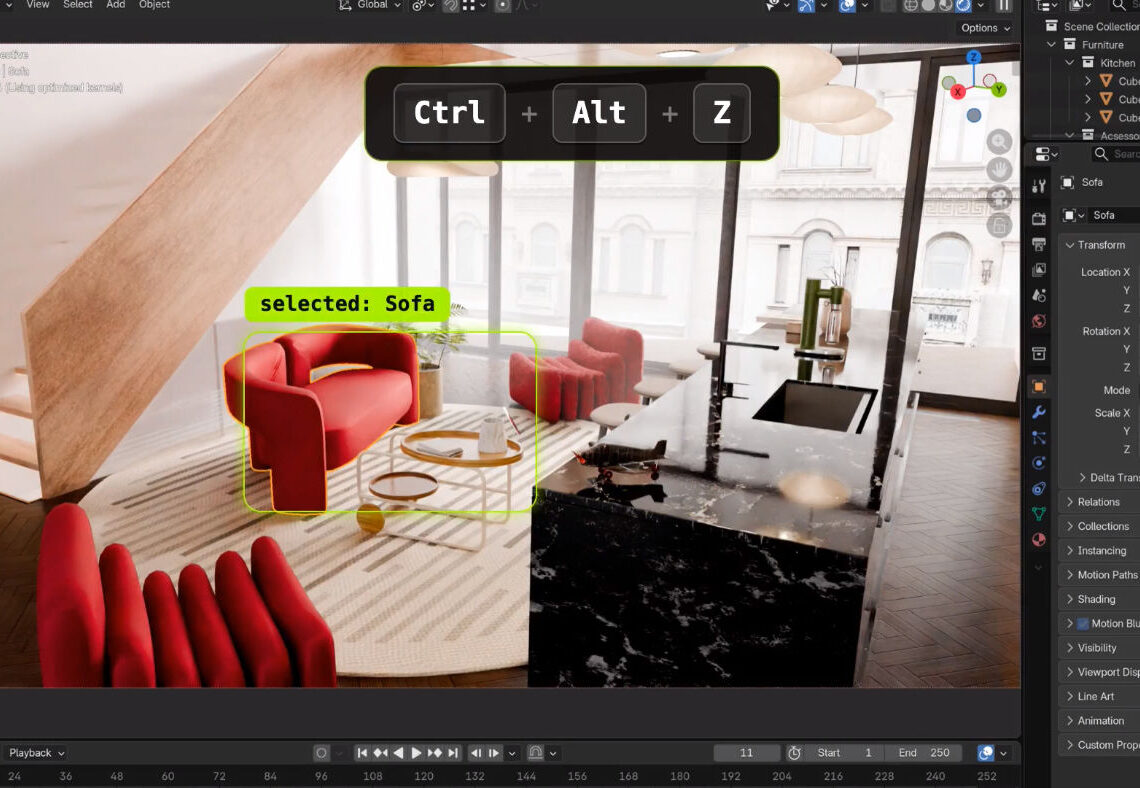Open the viewport Options dropdown
Screen dimensions: 1140x788
pyautogui.click(x=986, y=28)
